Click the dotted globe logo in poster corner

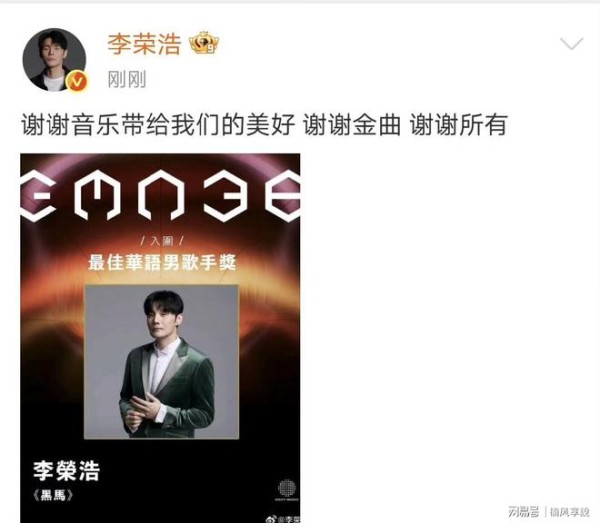287,488
